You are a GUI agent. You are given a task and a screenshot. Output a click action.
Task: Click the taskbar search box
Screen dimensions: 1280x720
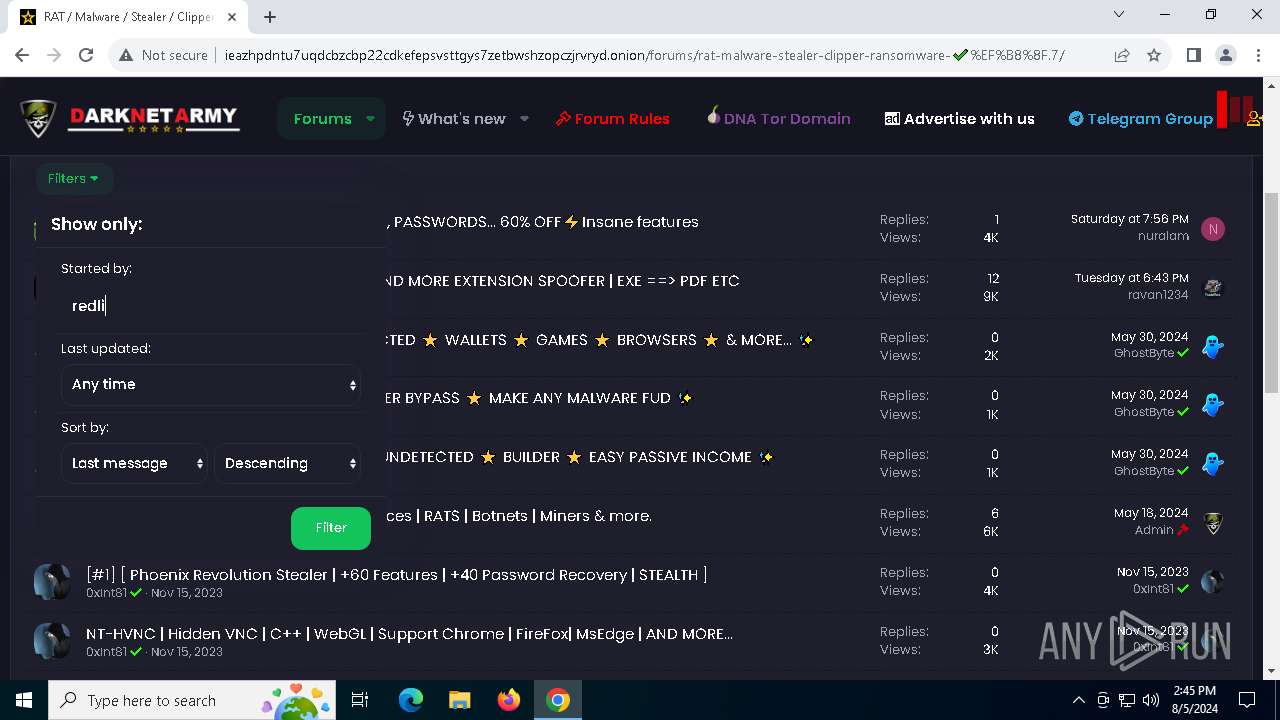(x=193, y=700)
